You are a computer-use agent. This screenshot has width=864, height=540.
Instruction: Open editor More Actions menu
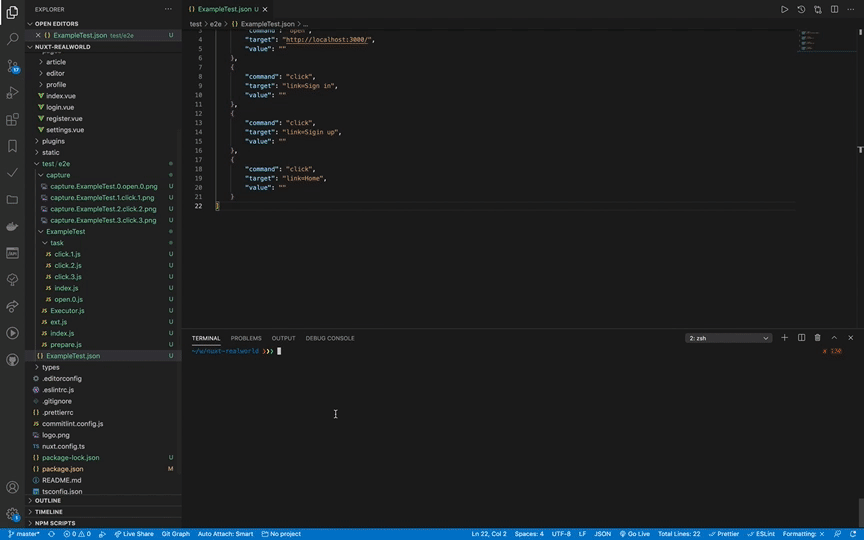851,9
